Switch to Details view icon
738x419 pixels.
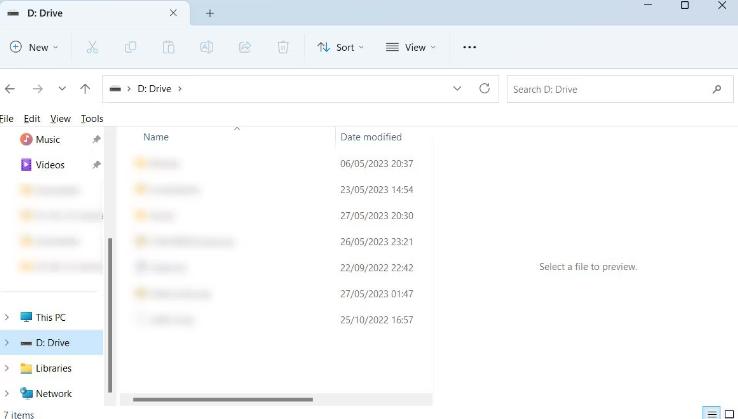[x=712, y=414]
